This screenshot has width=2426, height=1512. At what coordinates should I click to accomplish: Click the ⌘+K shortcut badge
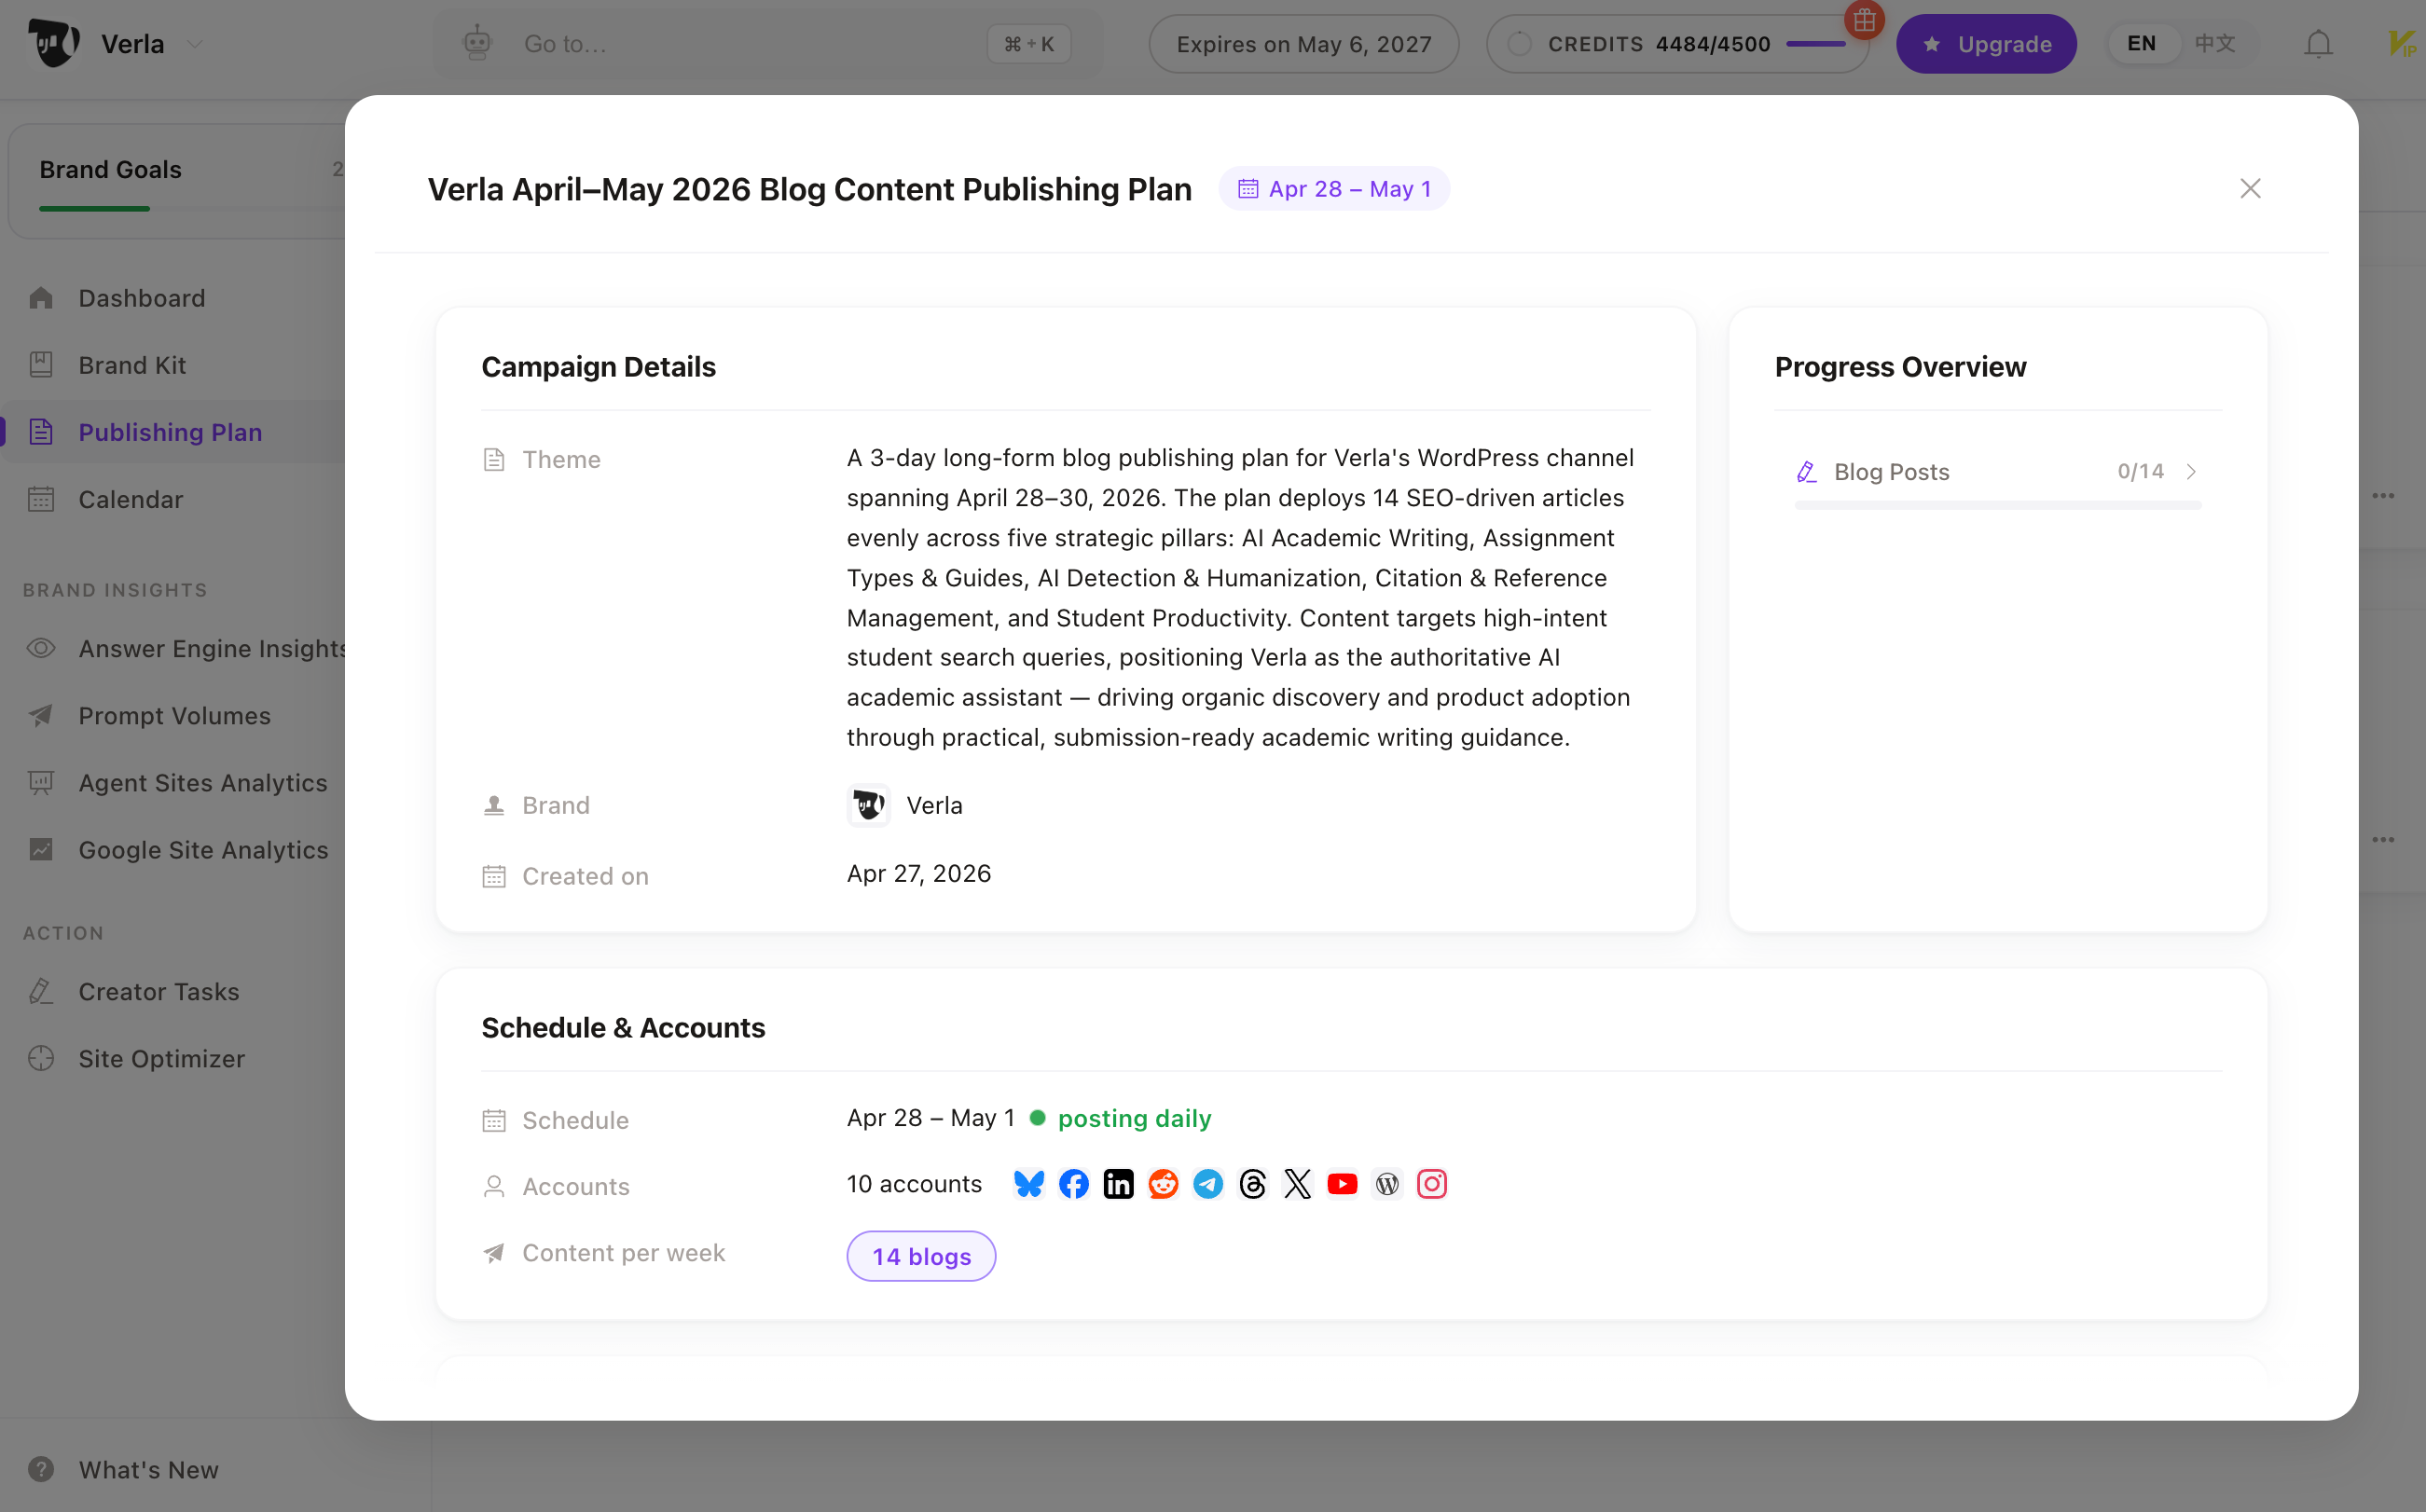click(1029, 44)
